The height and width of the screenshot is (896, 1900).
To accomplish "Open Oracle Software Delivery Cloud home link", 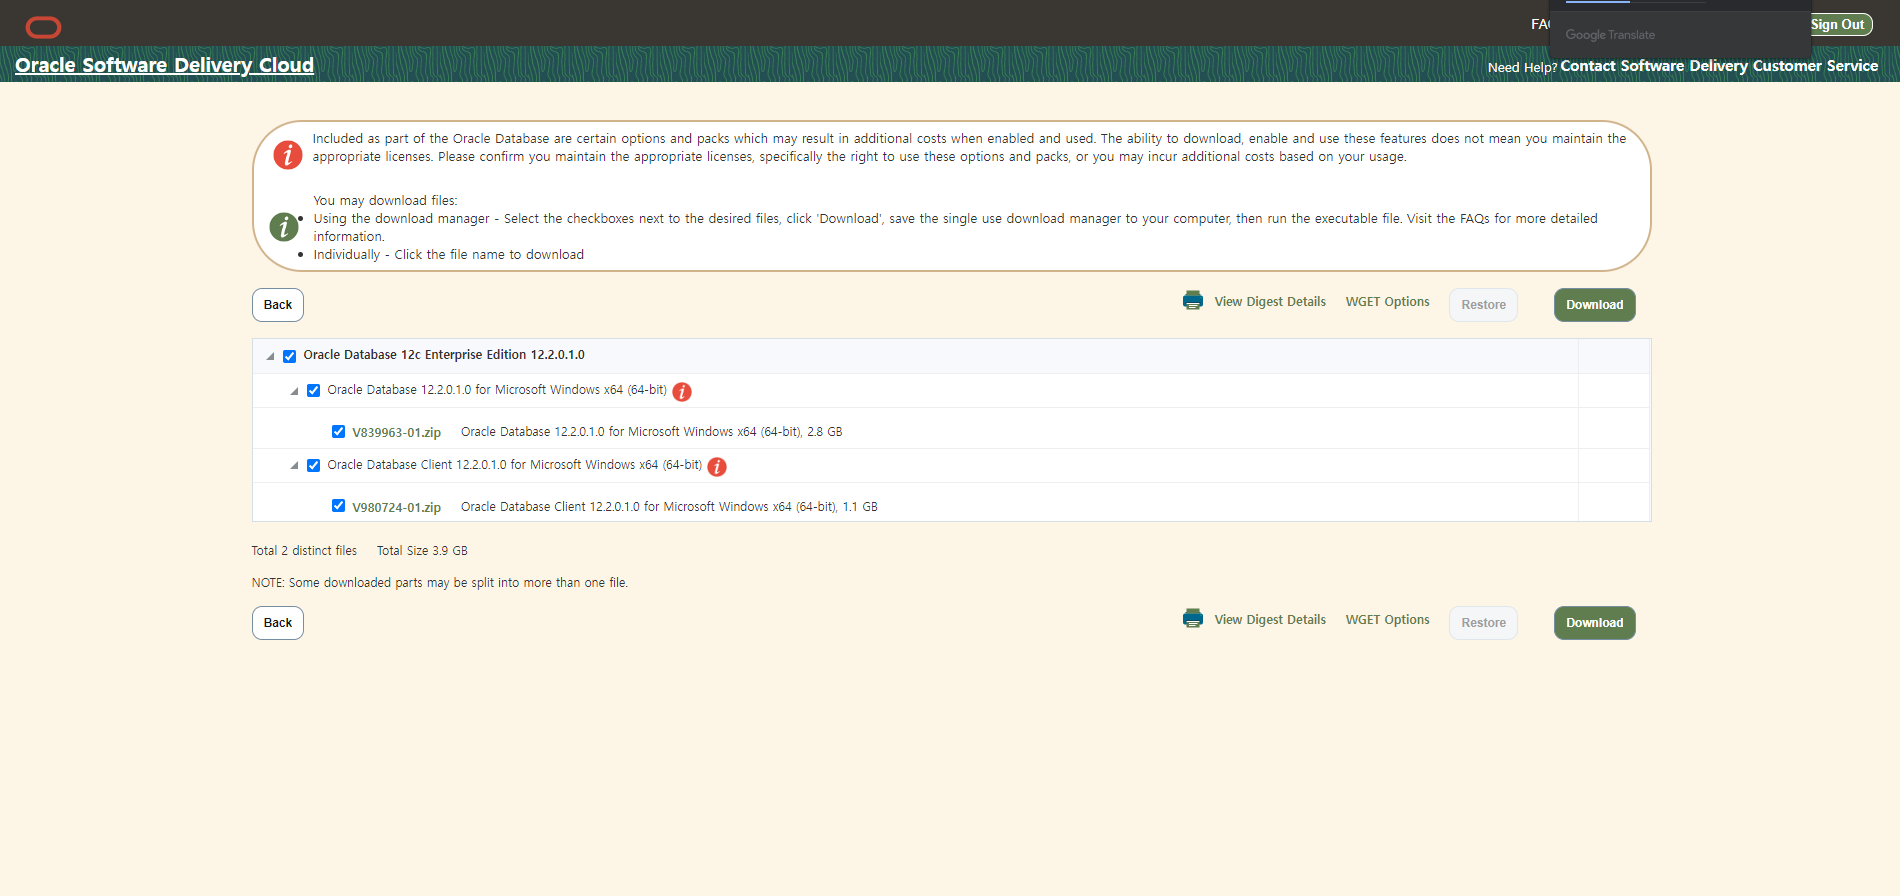I will [164, 65].
